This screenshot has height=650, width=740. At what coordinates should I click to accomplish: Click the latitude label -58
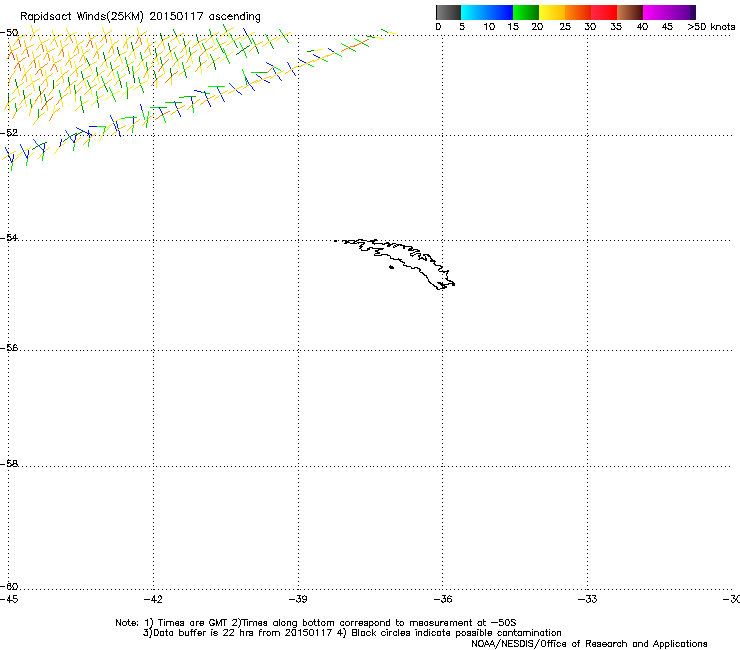(9, 464)
